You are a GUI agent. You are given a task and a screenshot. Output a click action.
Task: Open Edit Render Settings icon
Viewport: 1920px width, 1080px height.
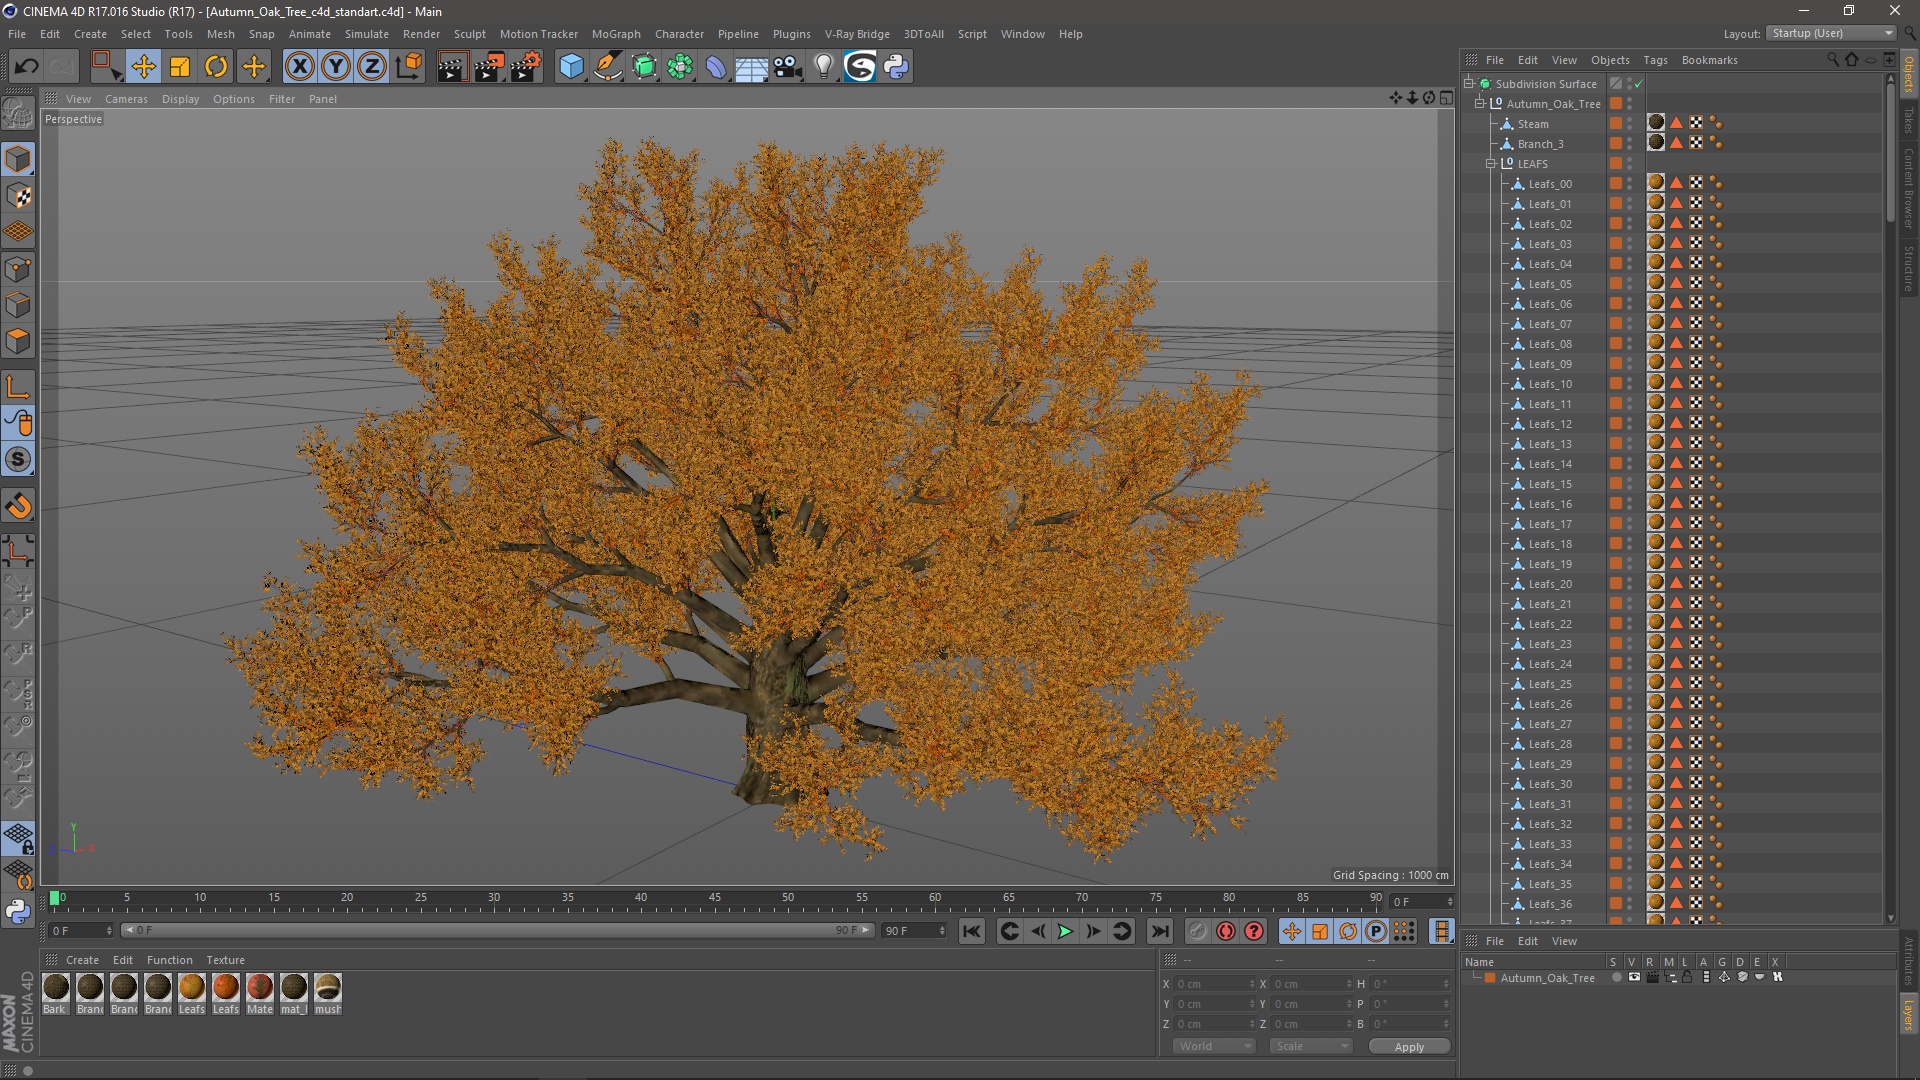tap(526, 67)
